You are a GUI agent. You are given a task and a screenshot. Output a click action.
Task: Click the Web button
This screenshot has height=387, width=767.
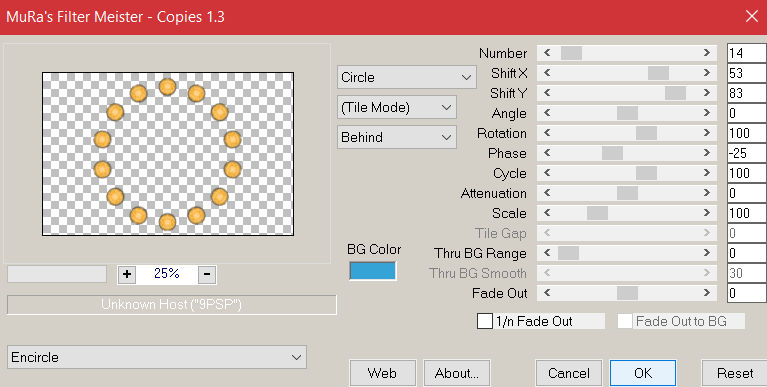click(383, 373)
